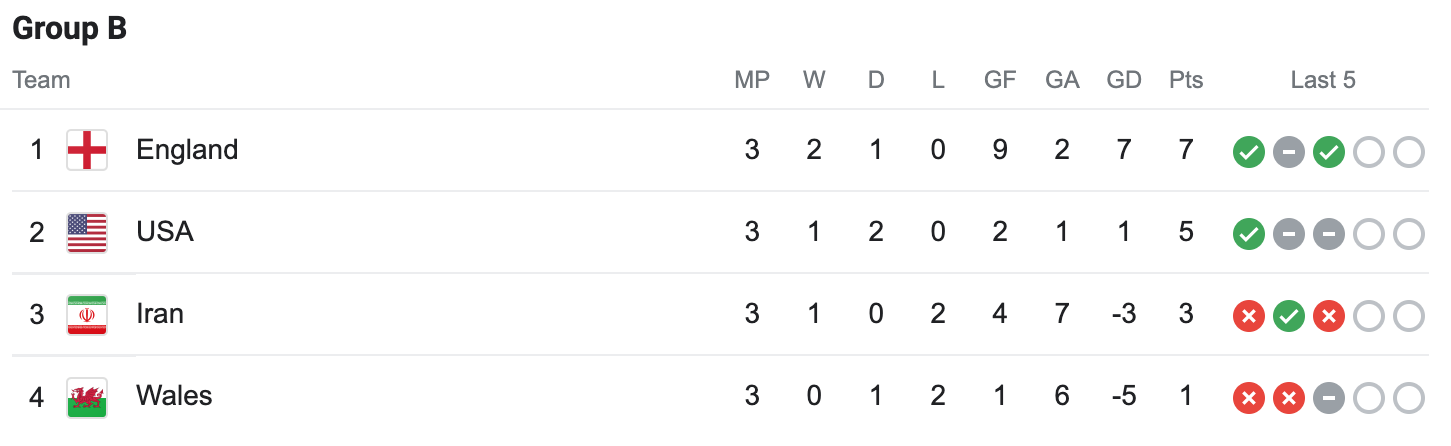Click the Iran flag icon
The height and width of the screenshot is (446, 1451).
tap(87, 314)
